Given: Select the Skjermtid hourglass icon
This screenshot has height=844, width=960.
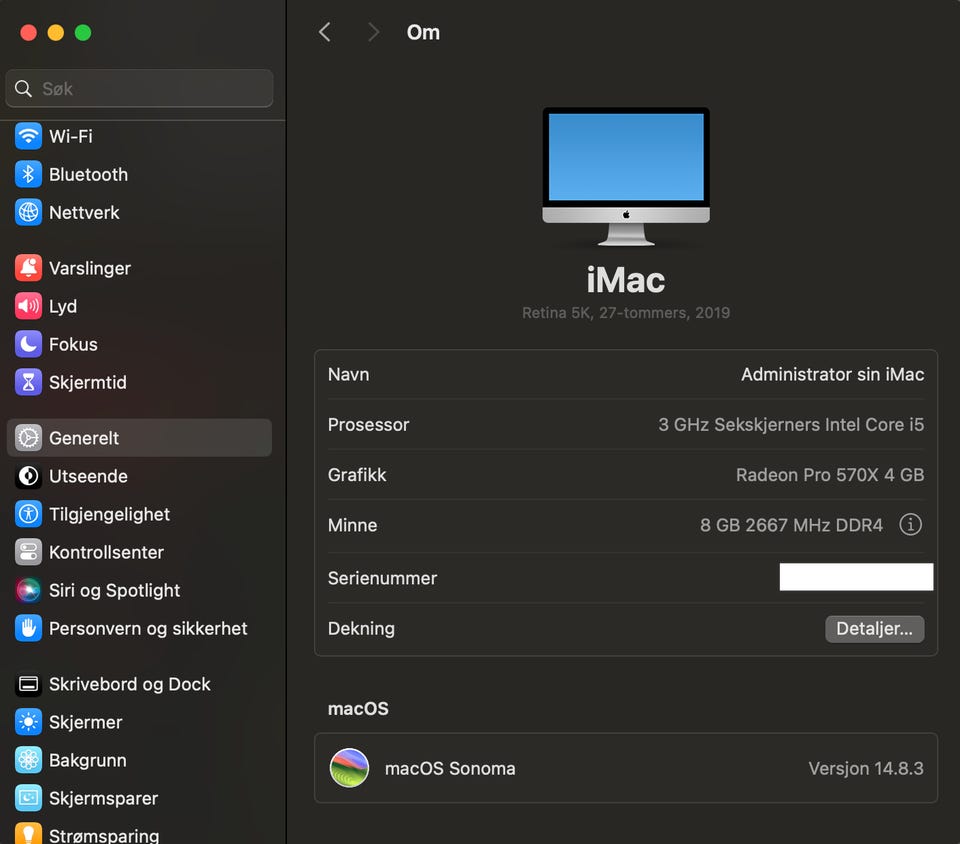Looking at the screenshot, I should coord(28,383).
